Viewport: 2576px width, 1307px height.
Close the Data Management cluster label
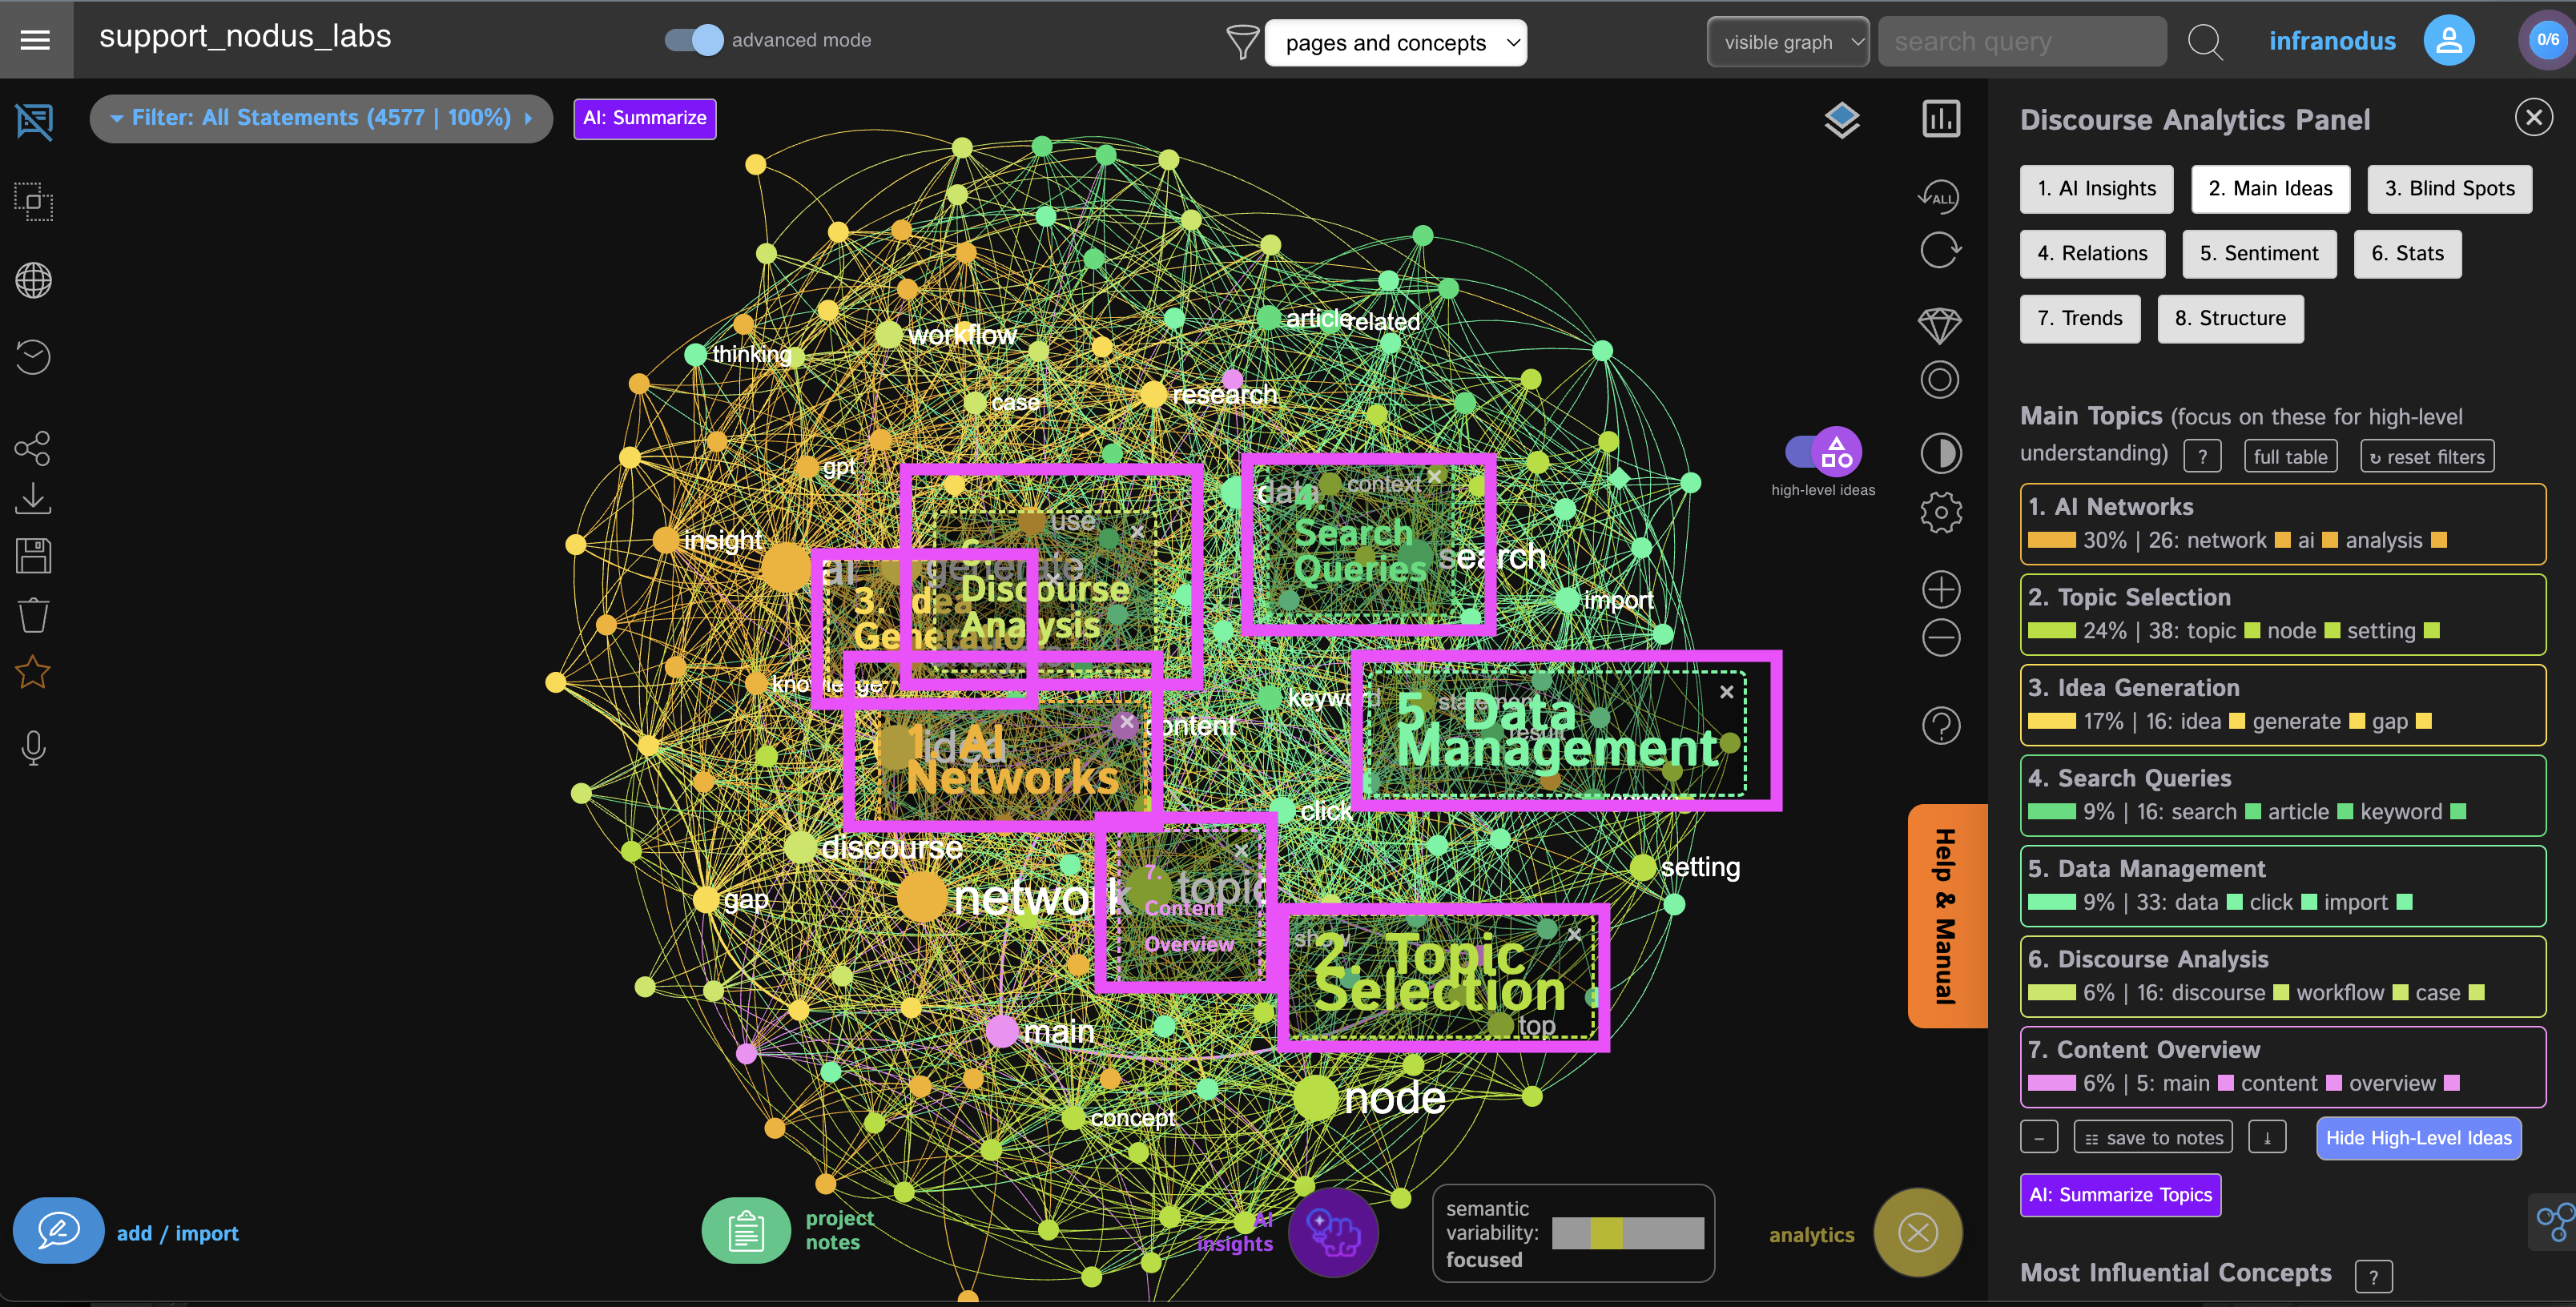pyautogui.click(x=1726, y=692)
